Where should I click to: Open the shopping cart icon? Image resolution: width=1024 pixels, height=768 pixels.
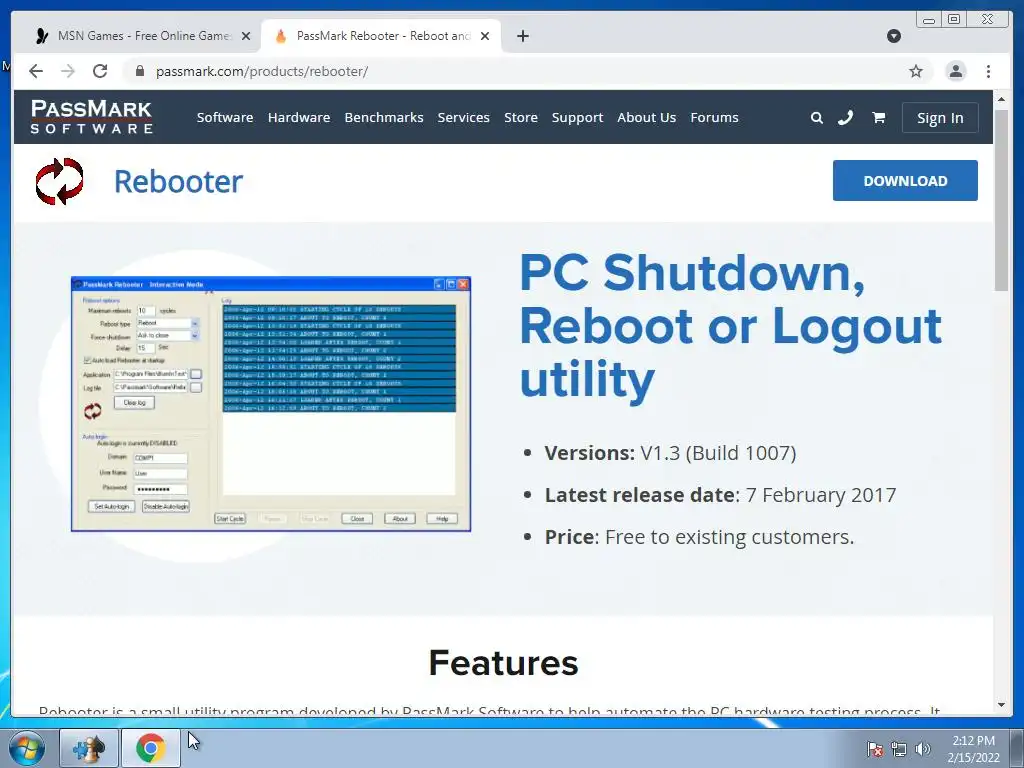pyautogui.click(x=878, y=118)
